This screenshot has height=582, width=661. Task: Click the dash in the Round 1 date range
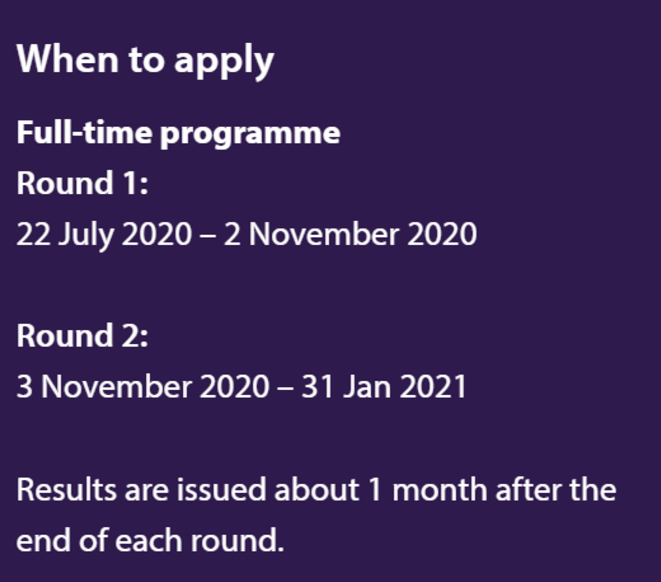[x=207, y=236]
